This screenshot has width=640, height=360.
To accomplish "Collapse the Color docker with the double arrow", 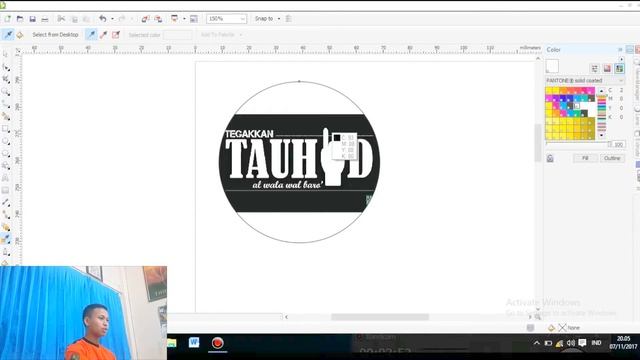I will 620,49.
